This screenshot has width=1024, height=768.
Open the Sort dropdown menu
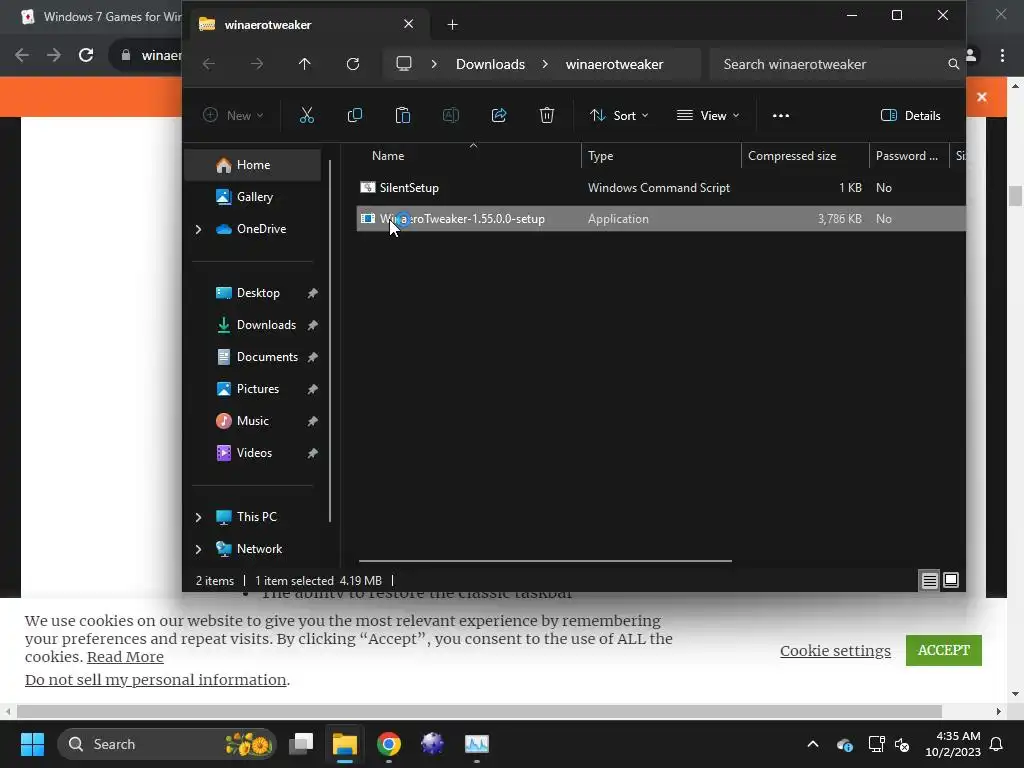pyautogui.click(x=618, y=116)
